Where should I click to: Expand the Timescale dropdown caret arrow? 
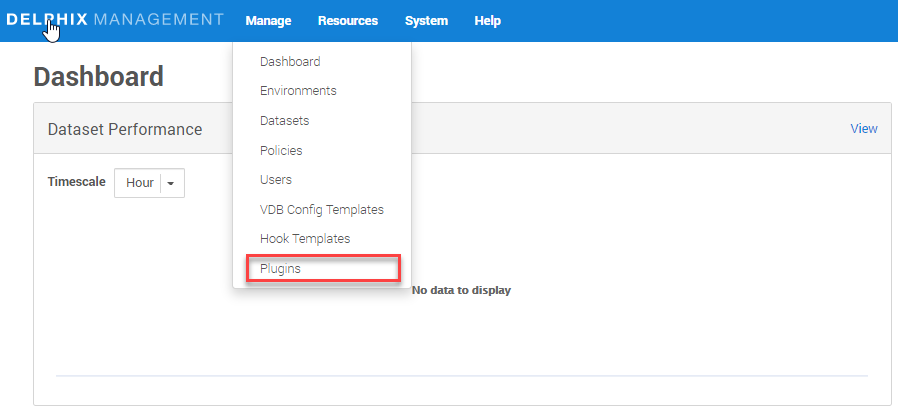(171, 184)
